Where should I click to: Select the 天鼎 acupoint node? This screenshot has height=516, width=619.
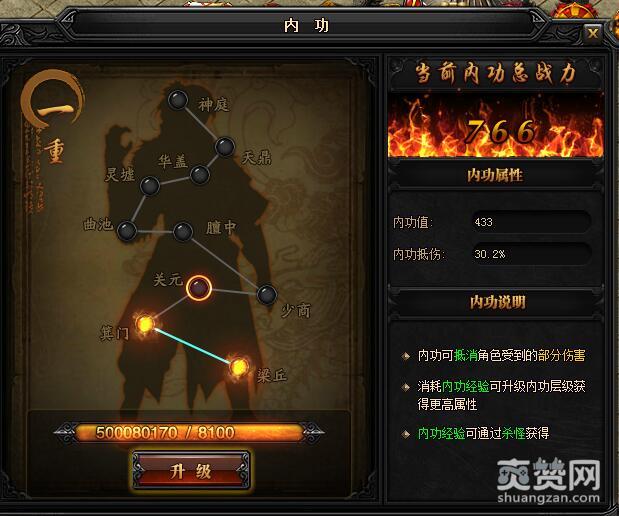(x=225, y=147)
